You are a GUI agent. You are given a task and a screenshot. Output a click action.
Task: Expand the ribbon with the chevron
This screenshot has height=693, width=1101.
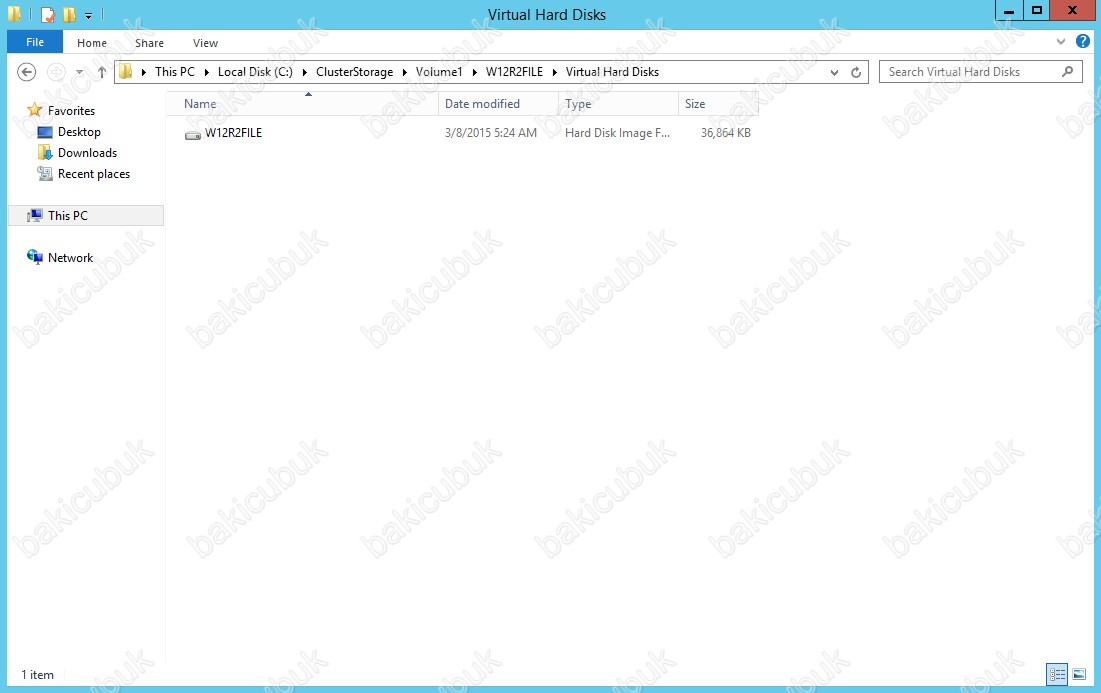1060,42
